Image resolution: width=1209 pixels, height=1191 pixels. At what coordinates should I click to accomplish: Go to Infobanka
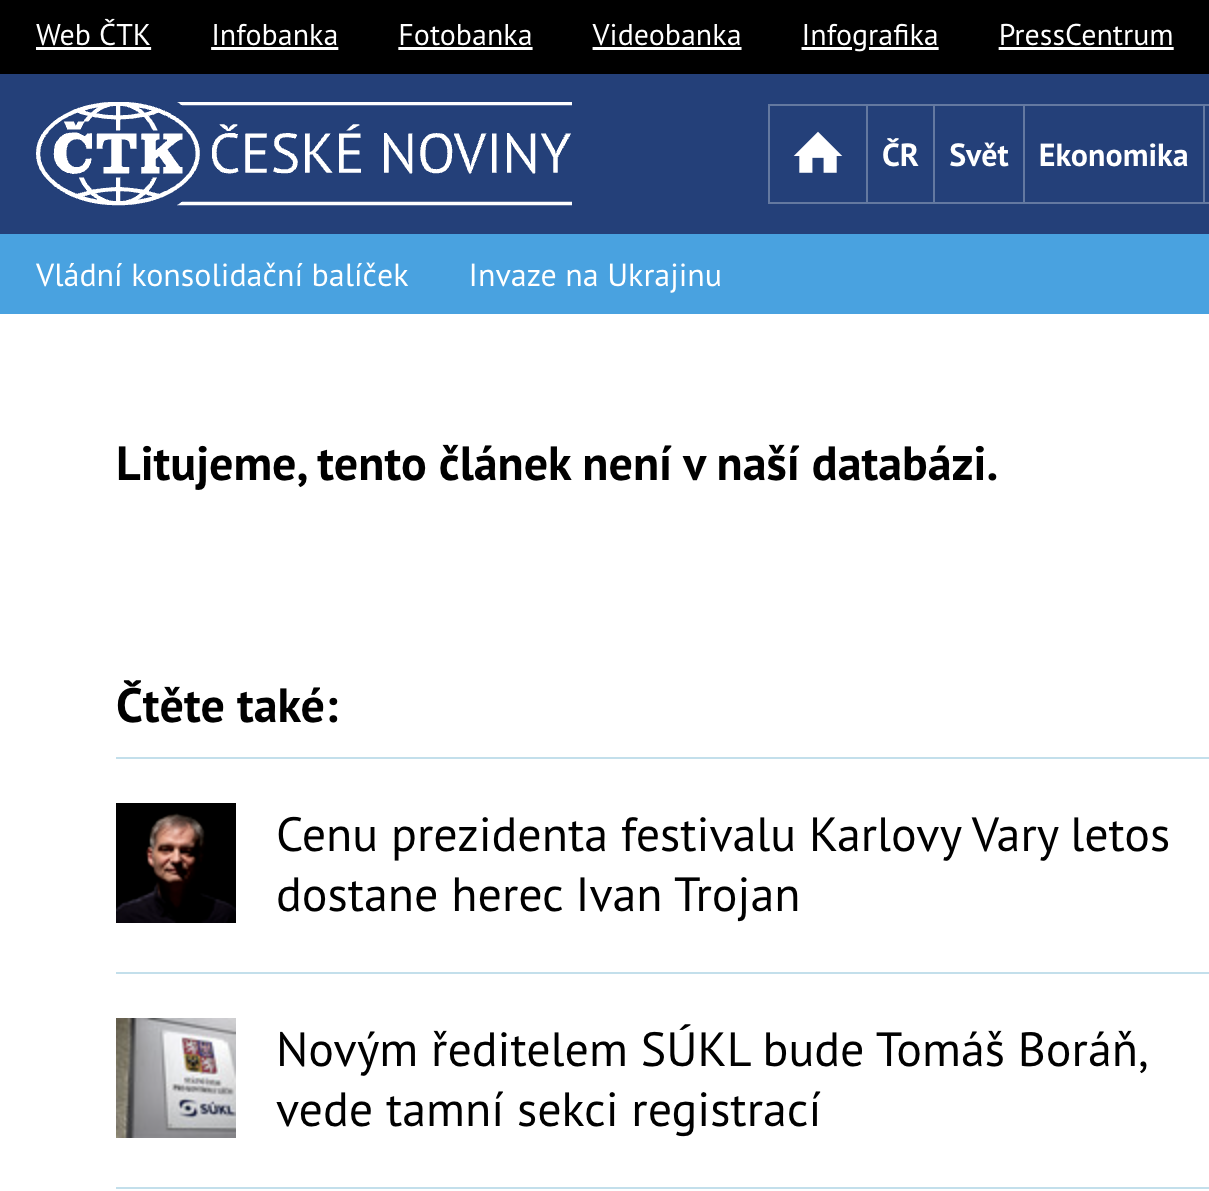(x=275, y=35)
